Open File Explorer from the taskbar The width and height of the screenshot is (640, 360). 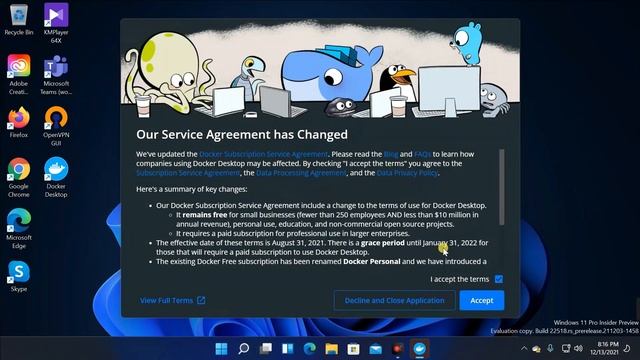[331, 349]
